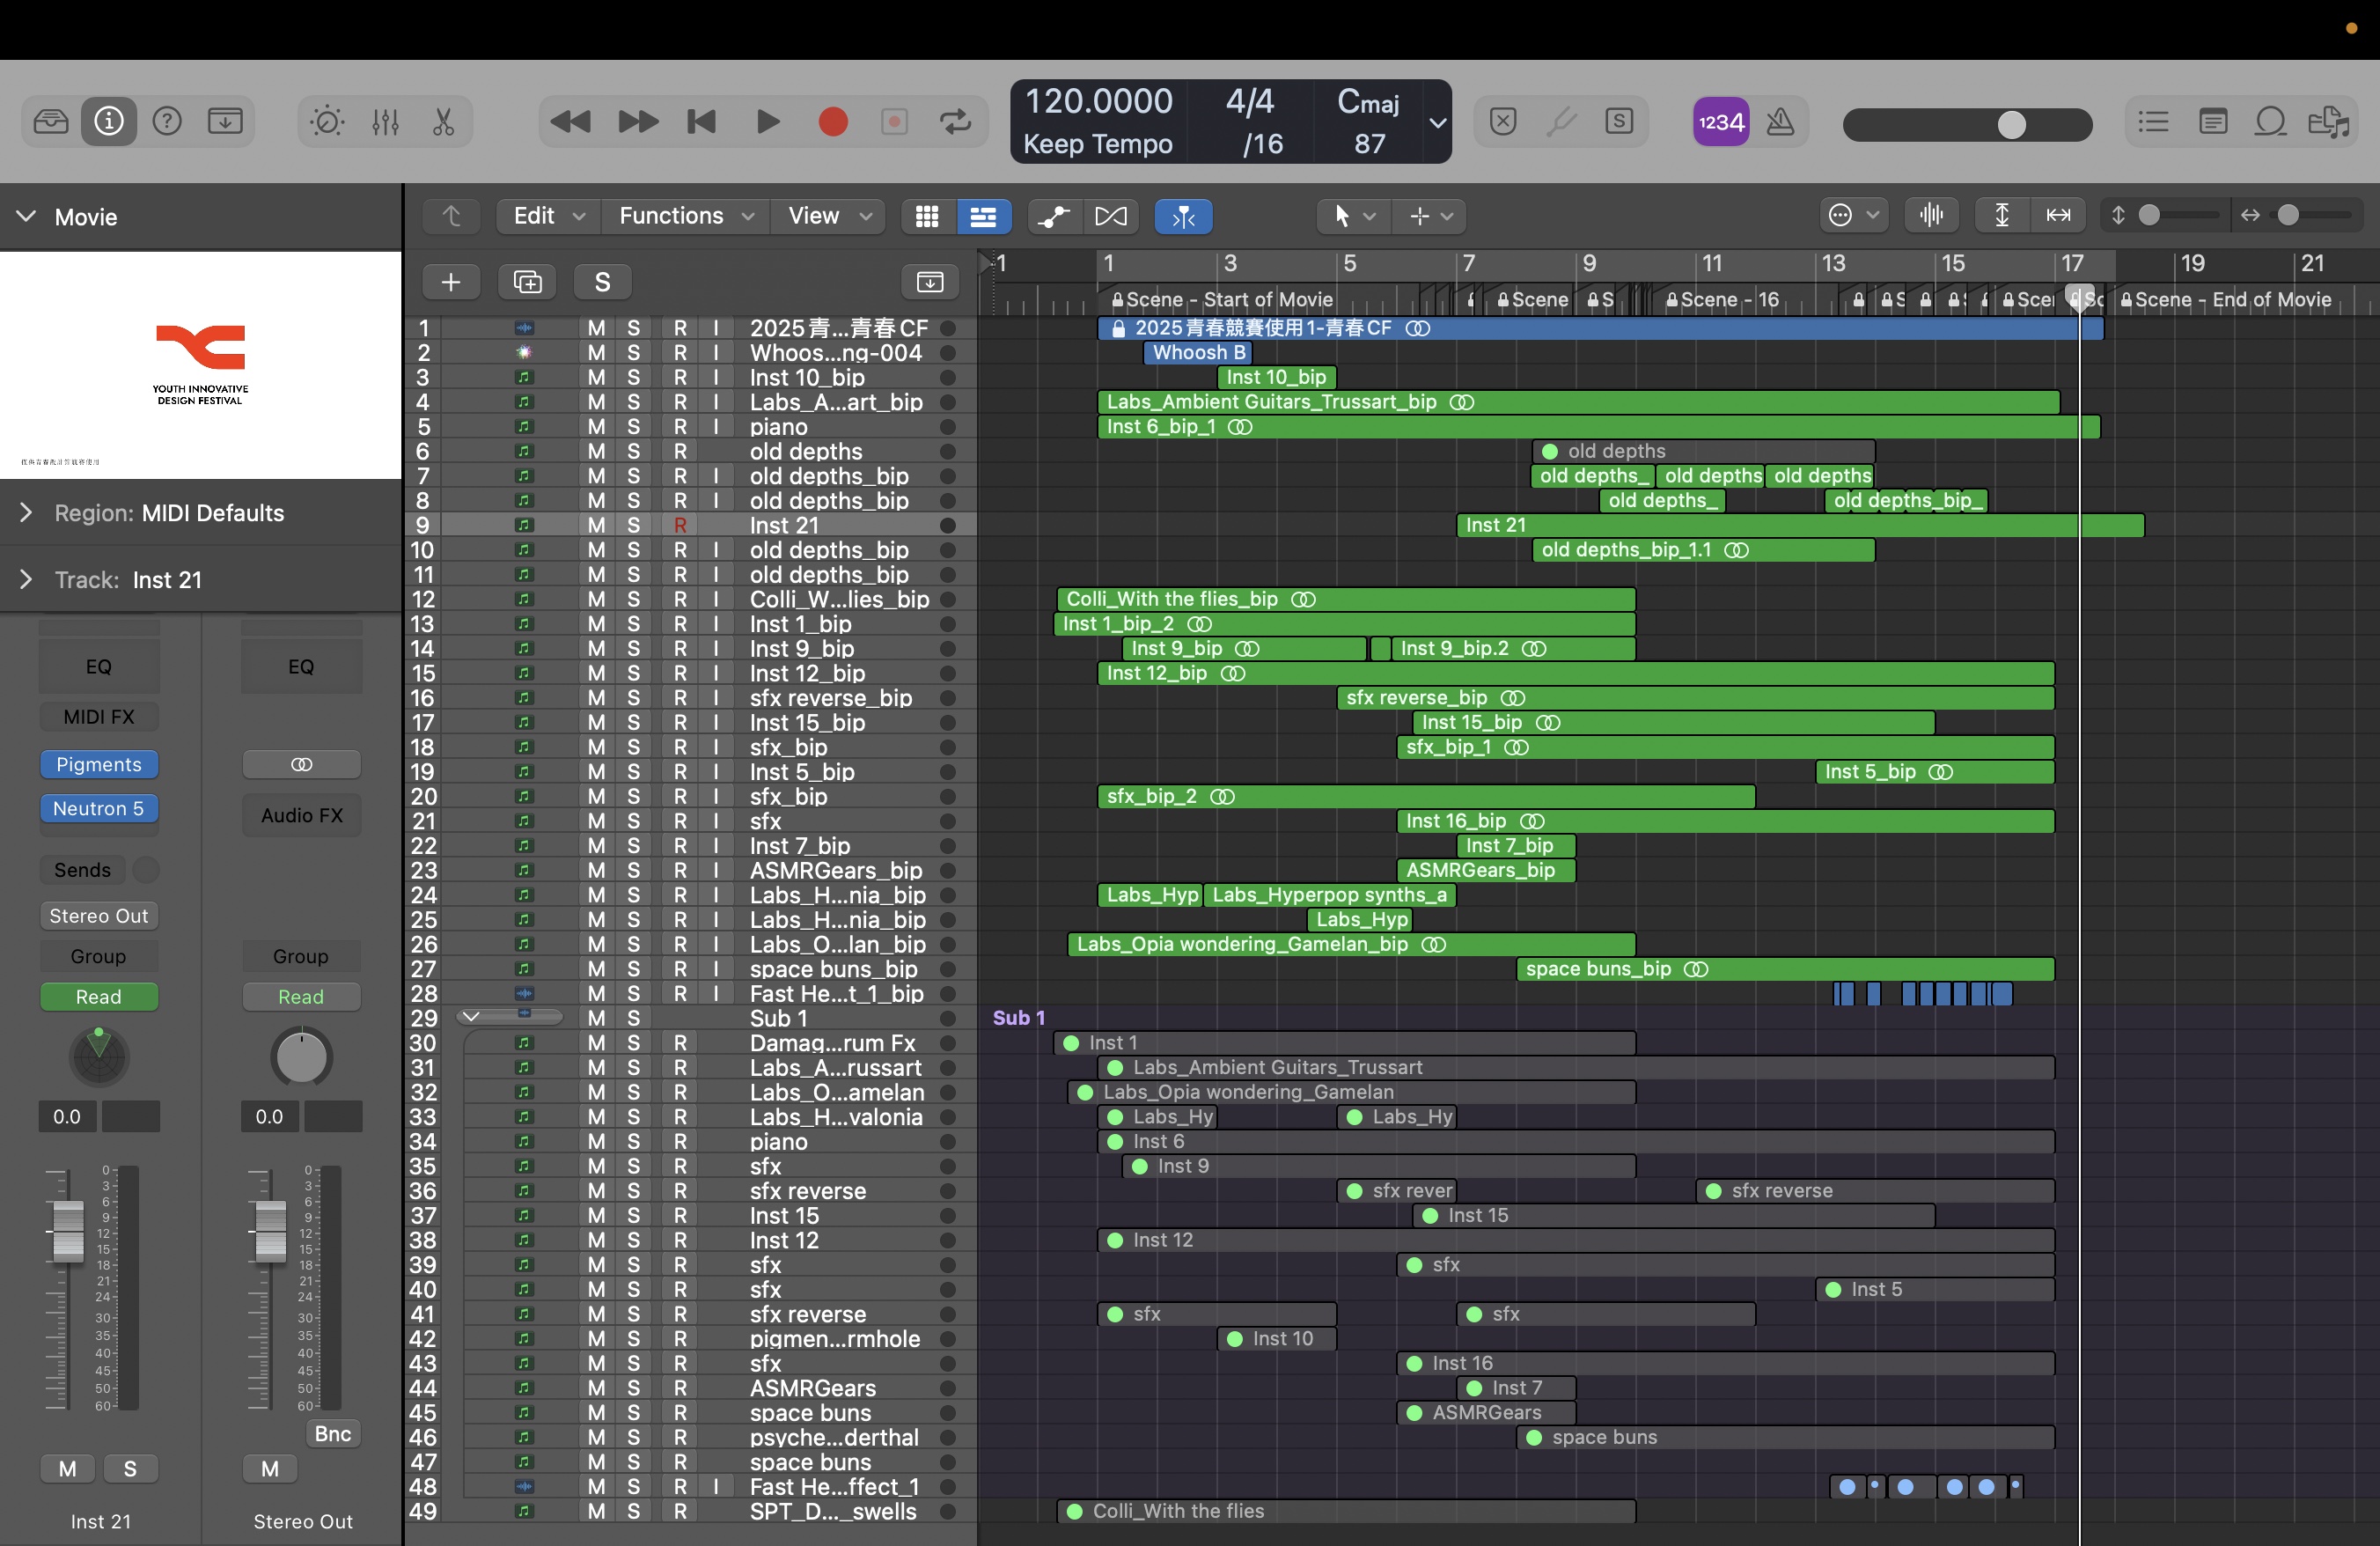Expand Track: Inst 21 disclosure
Viewport: 2380px width, 1546px height.
(x=27, y=579)
